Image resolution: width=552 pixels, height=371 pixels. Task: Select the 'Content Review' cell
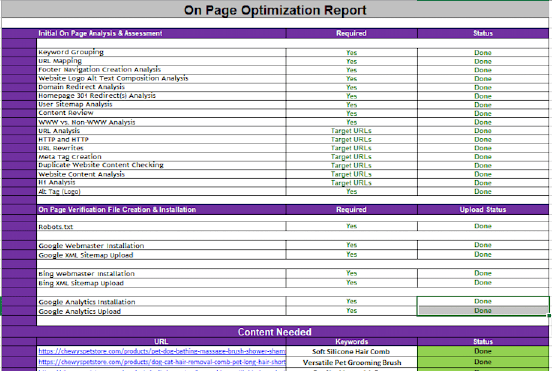[162, 113]
